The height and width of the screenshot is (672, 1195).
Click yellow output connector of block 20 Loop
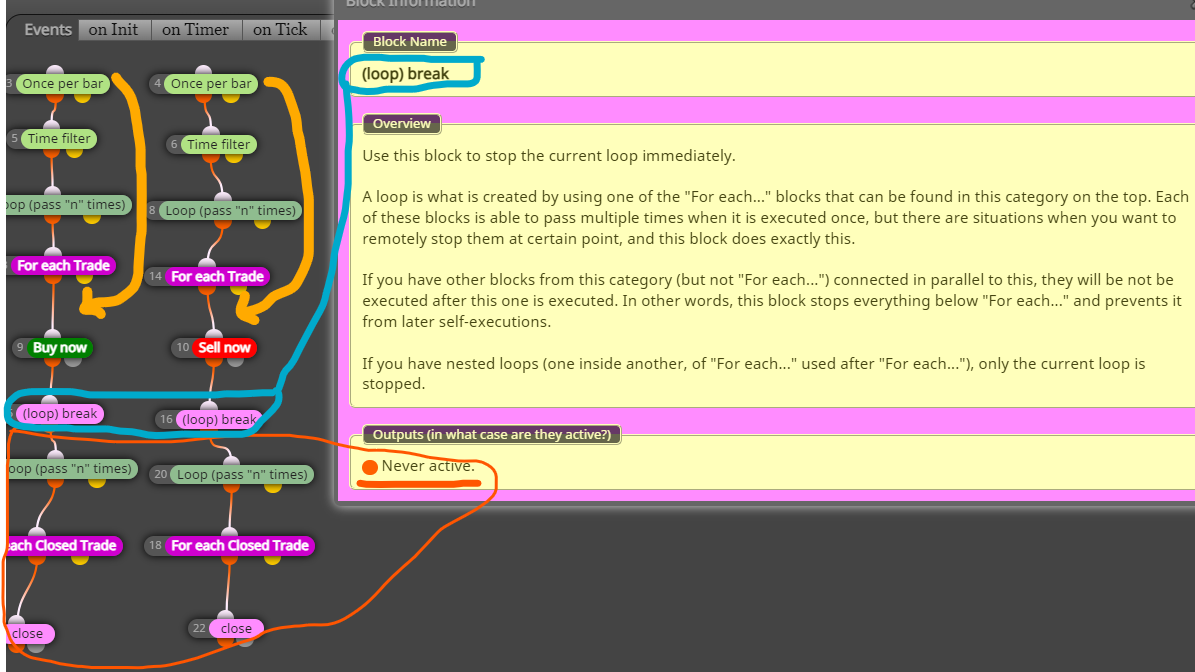coord(273,487)
